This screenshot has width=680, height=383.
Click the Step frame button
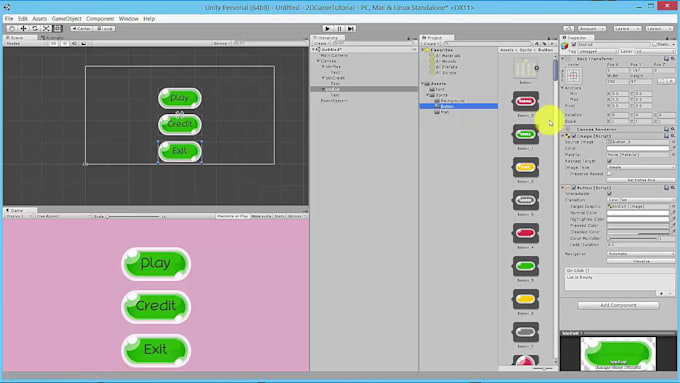coord(351,29)
